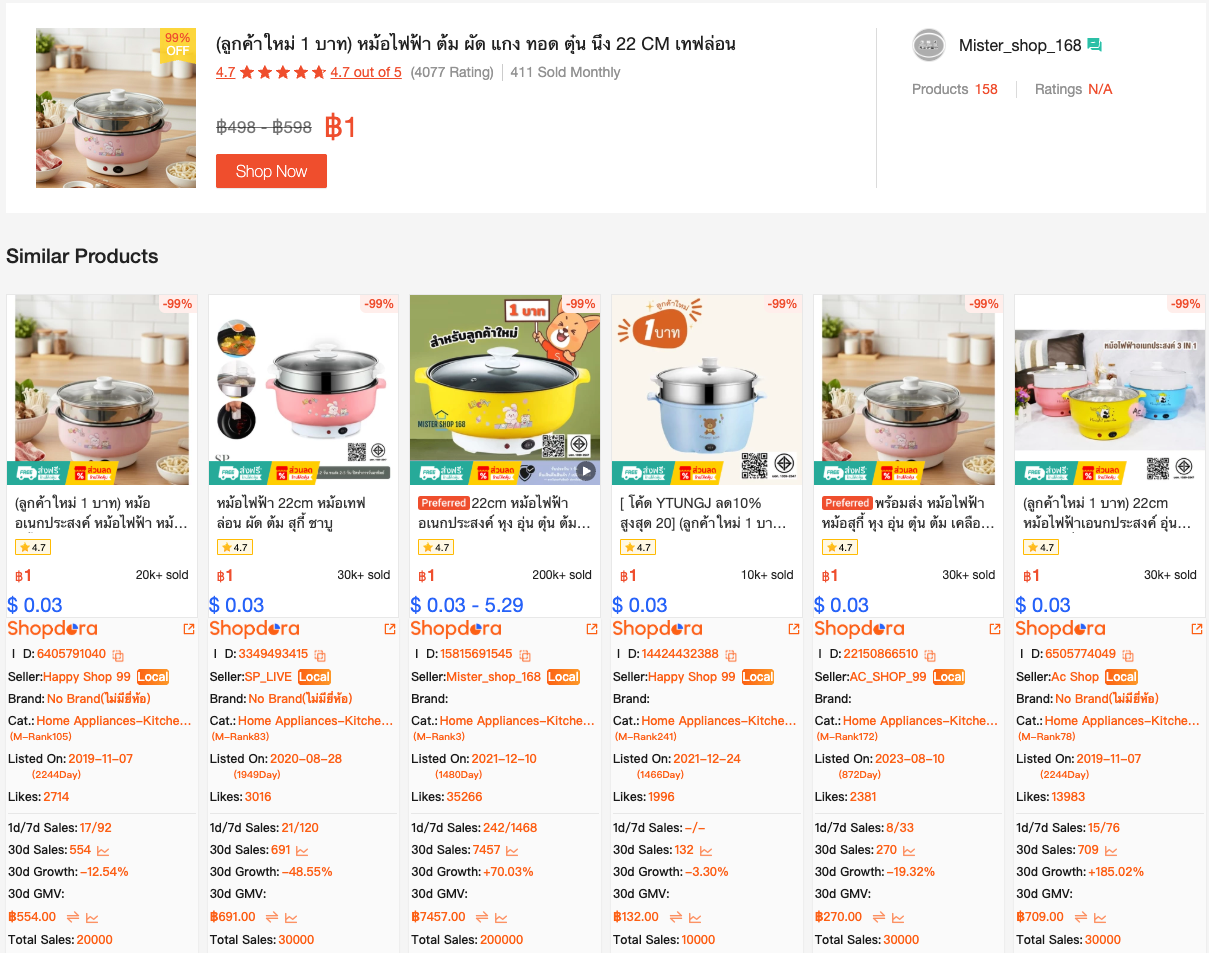Click the currency swap icon next to ฿132.00

point(674,917)
